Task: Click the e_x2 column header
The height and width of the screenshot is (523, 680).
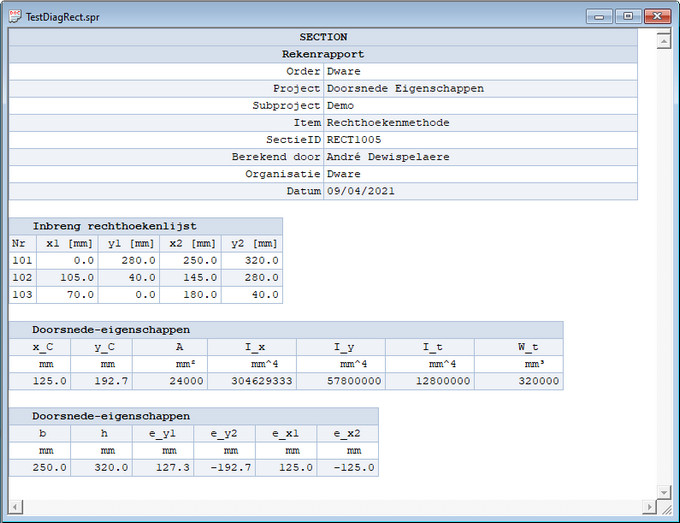Action: (x=347, y=434)
